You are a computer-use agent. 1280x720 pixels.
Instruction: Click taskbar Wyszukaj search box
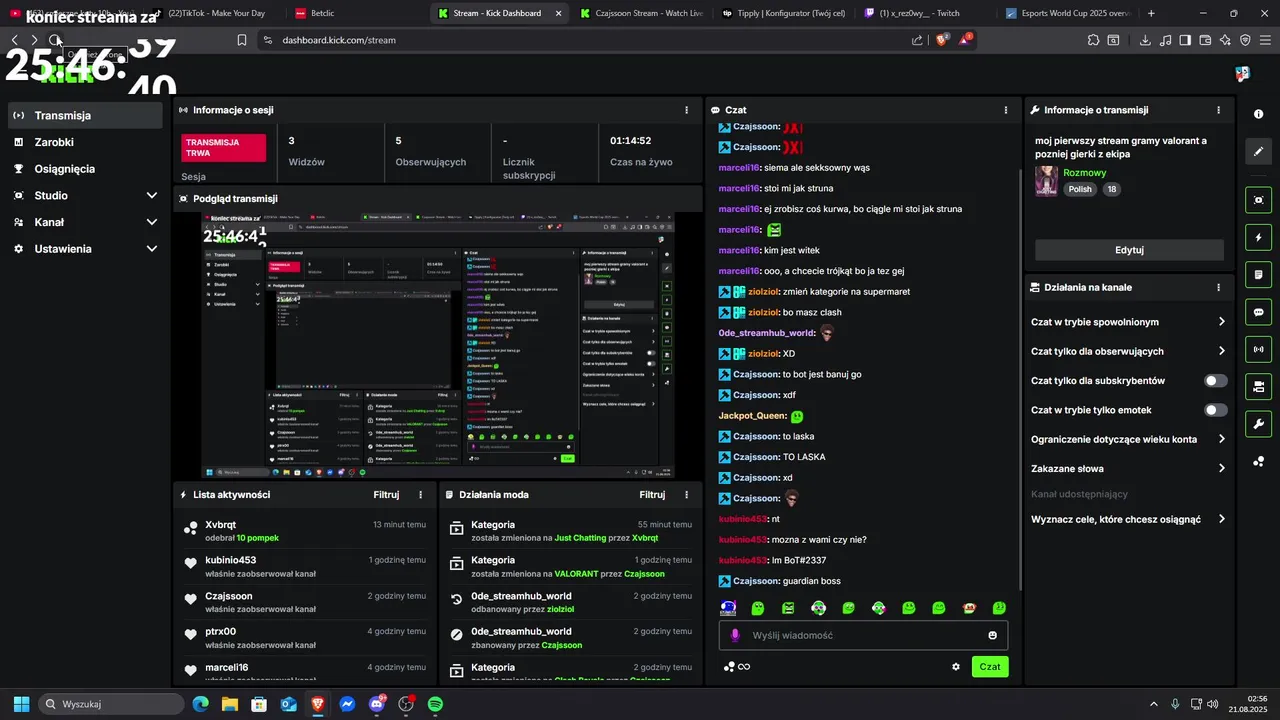tap(110, 704)
